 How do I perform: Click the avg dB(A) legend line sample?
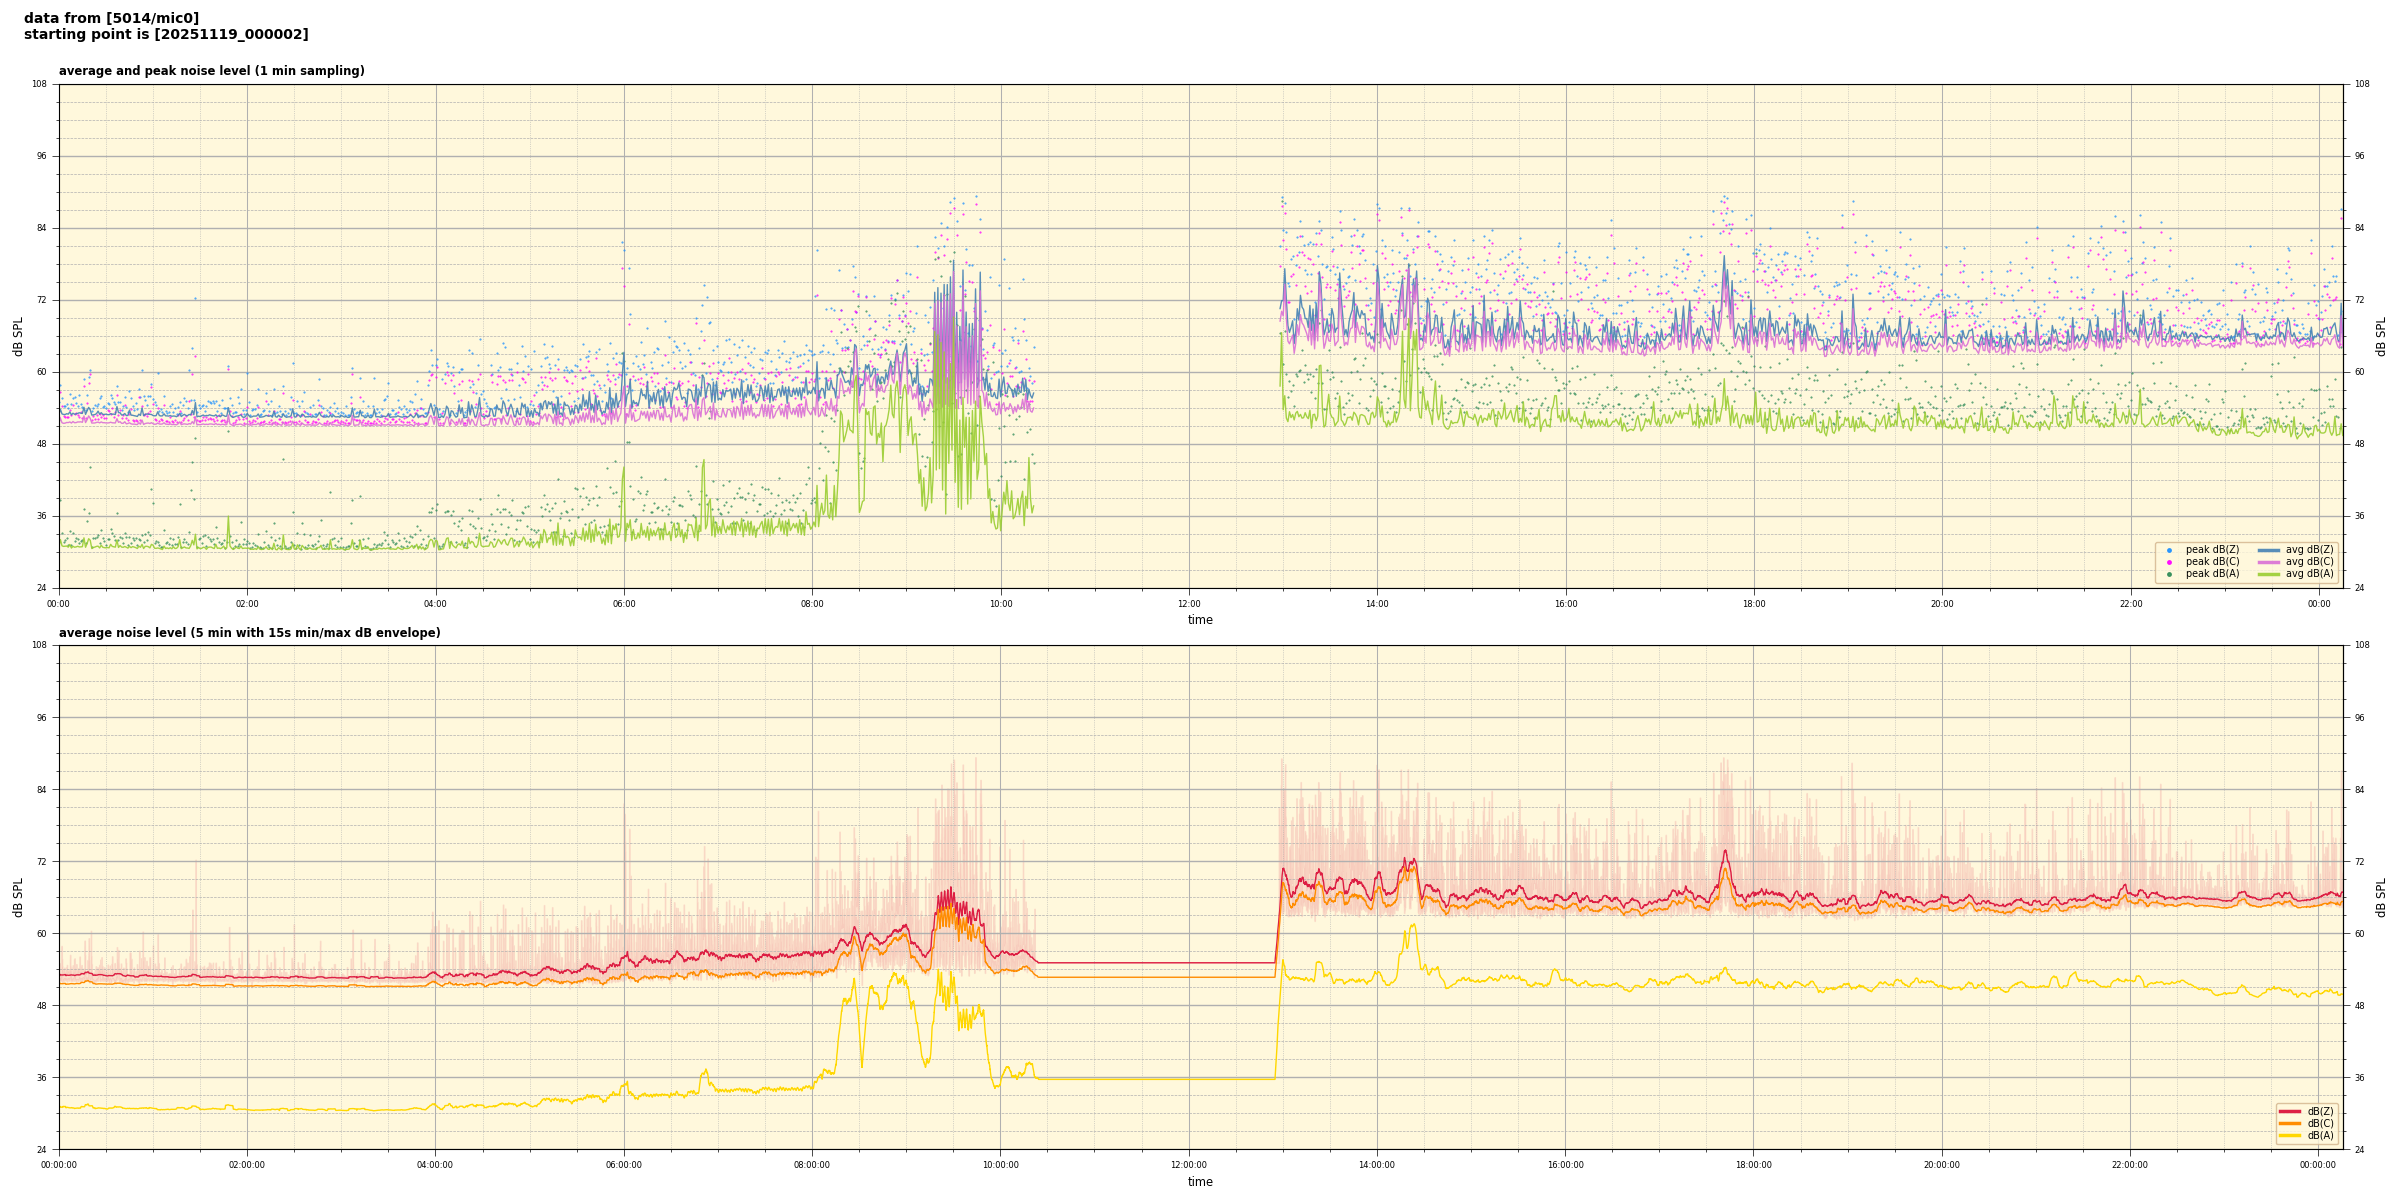(2269, 574)
